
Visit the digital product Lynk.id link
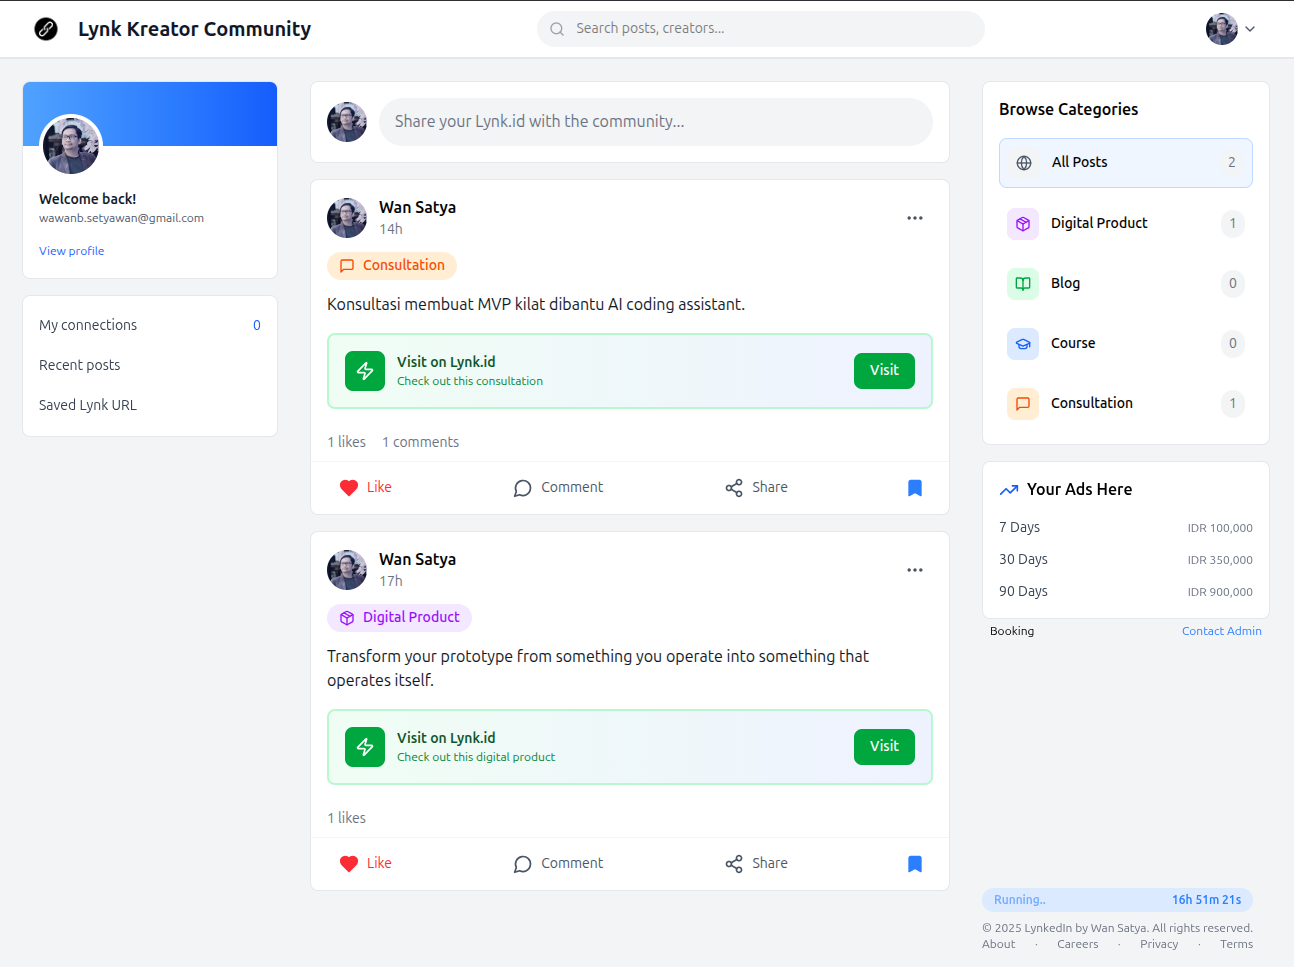pos(884,747)
